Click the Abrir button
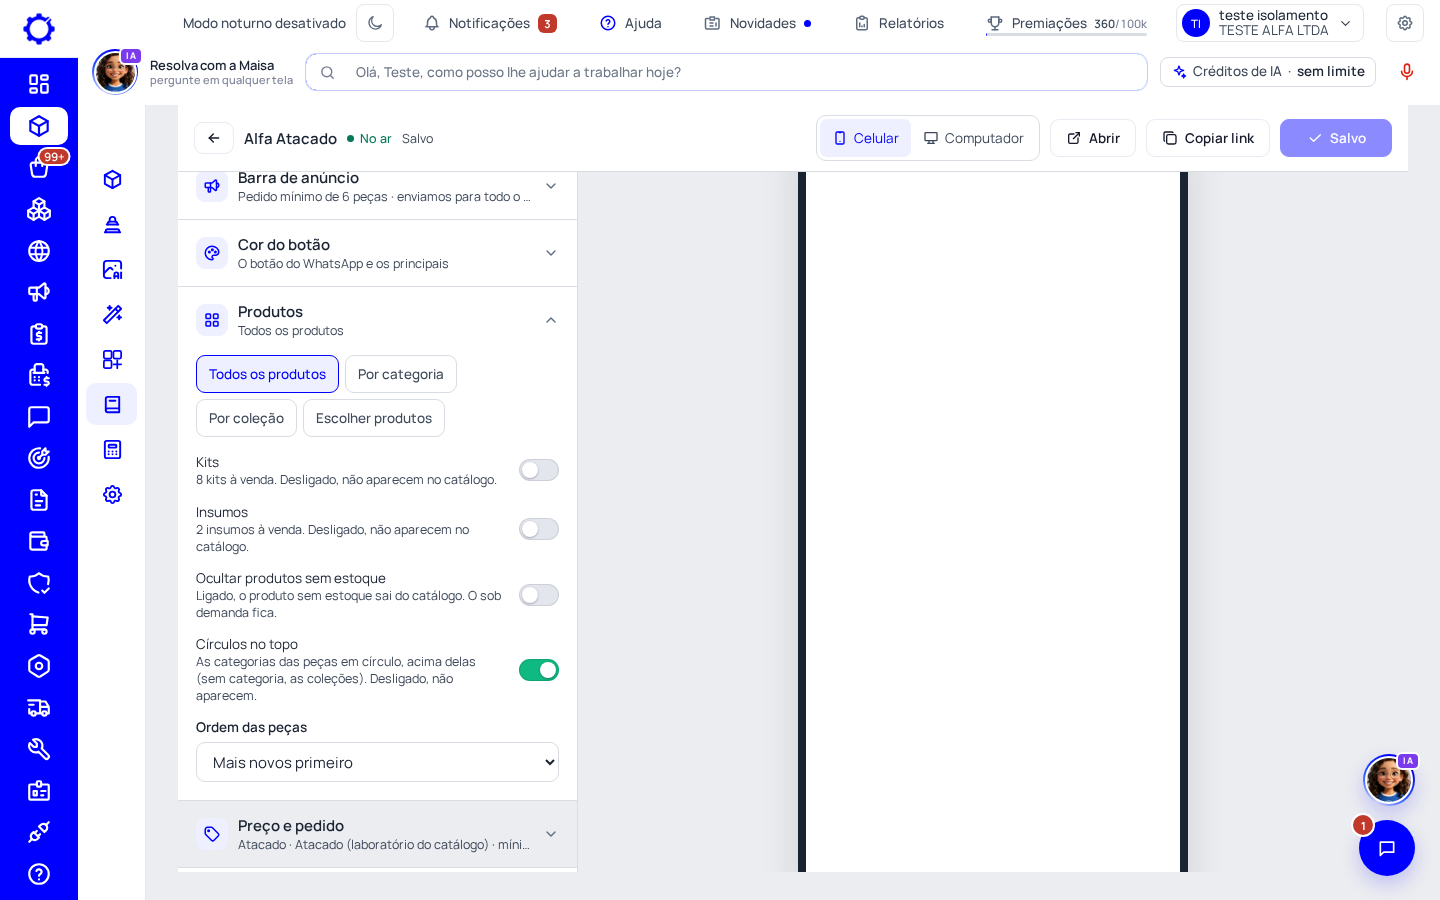Image resolution: width=1440 pixels, height=900 pixels. coord(1093,138)
